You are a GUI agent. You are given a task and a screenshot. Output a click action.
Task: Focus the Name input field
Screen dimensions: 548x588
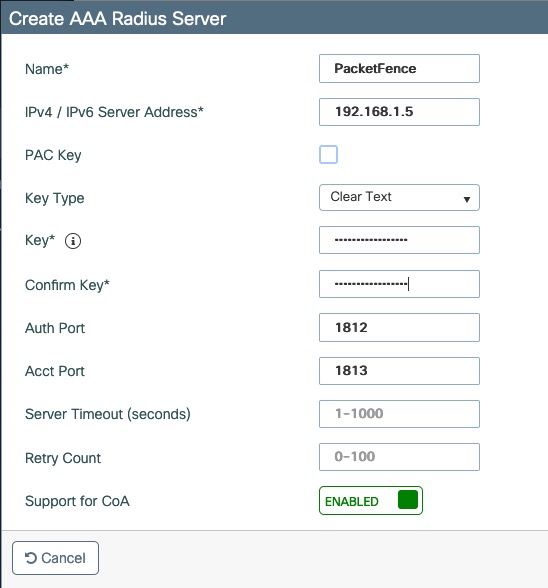399,69
